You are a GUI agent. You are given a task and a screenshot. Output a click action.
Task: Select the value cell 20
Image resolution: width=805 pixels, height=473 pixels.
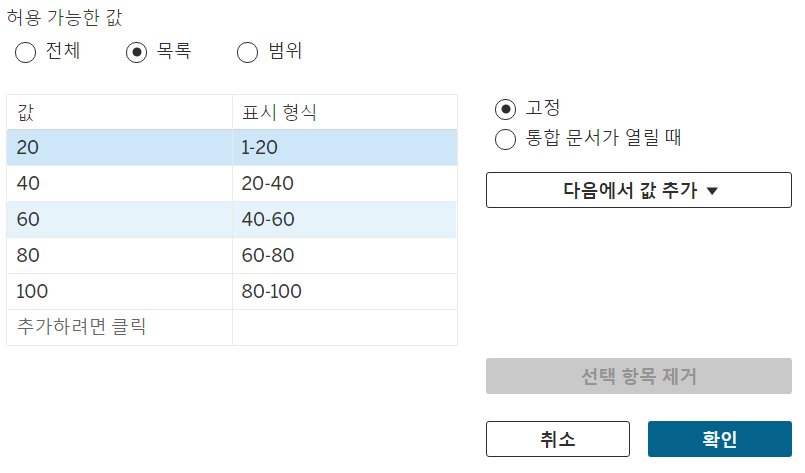coord(120,147)
